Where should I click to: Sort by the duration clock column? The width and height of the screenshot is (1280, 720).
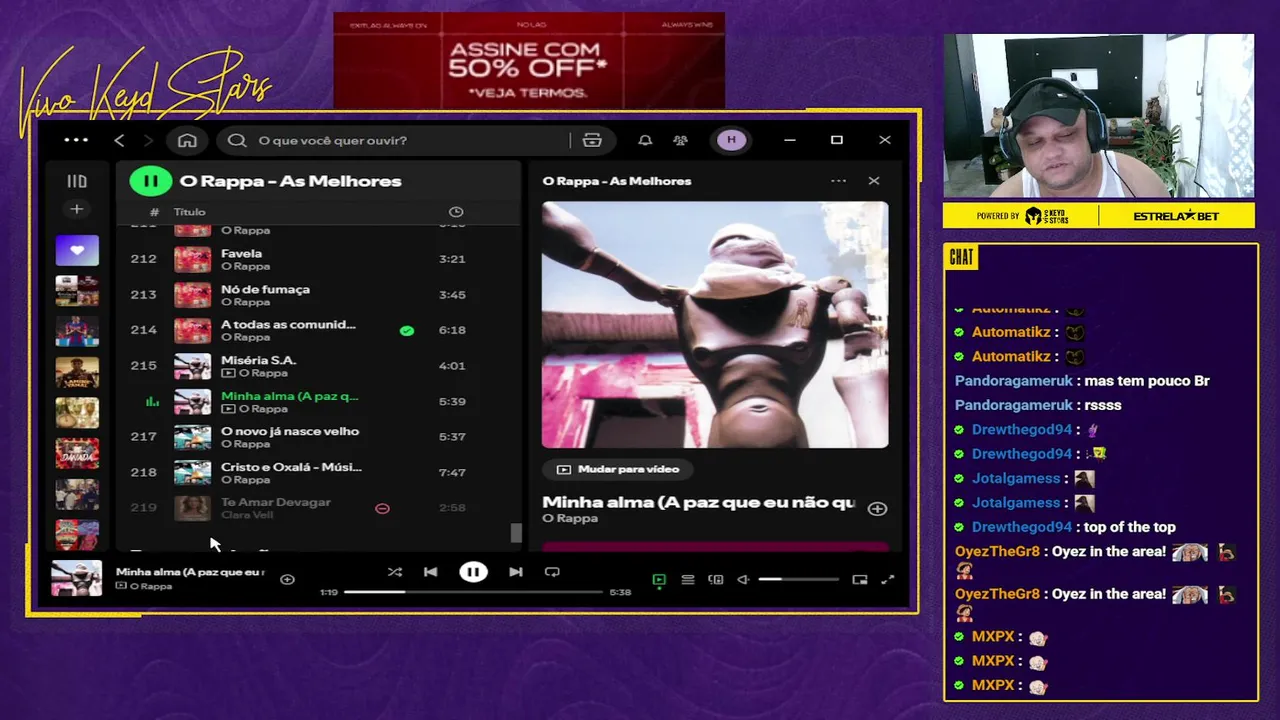[x=456, y=212]
